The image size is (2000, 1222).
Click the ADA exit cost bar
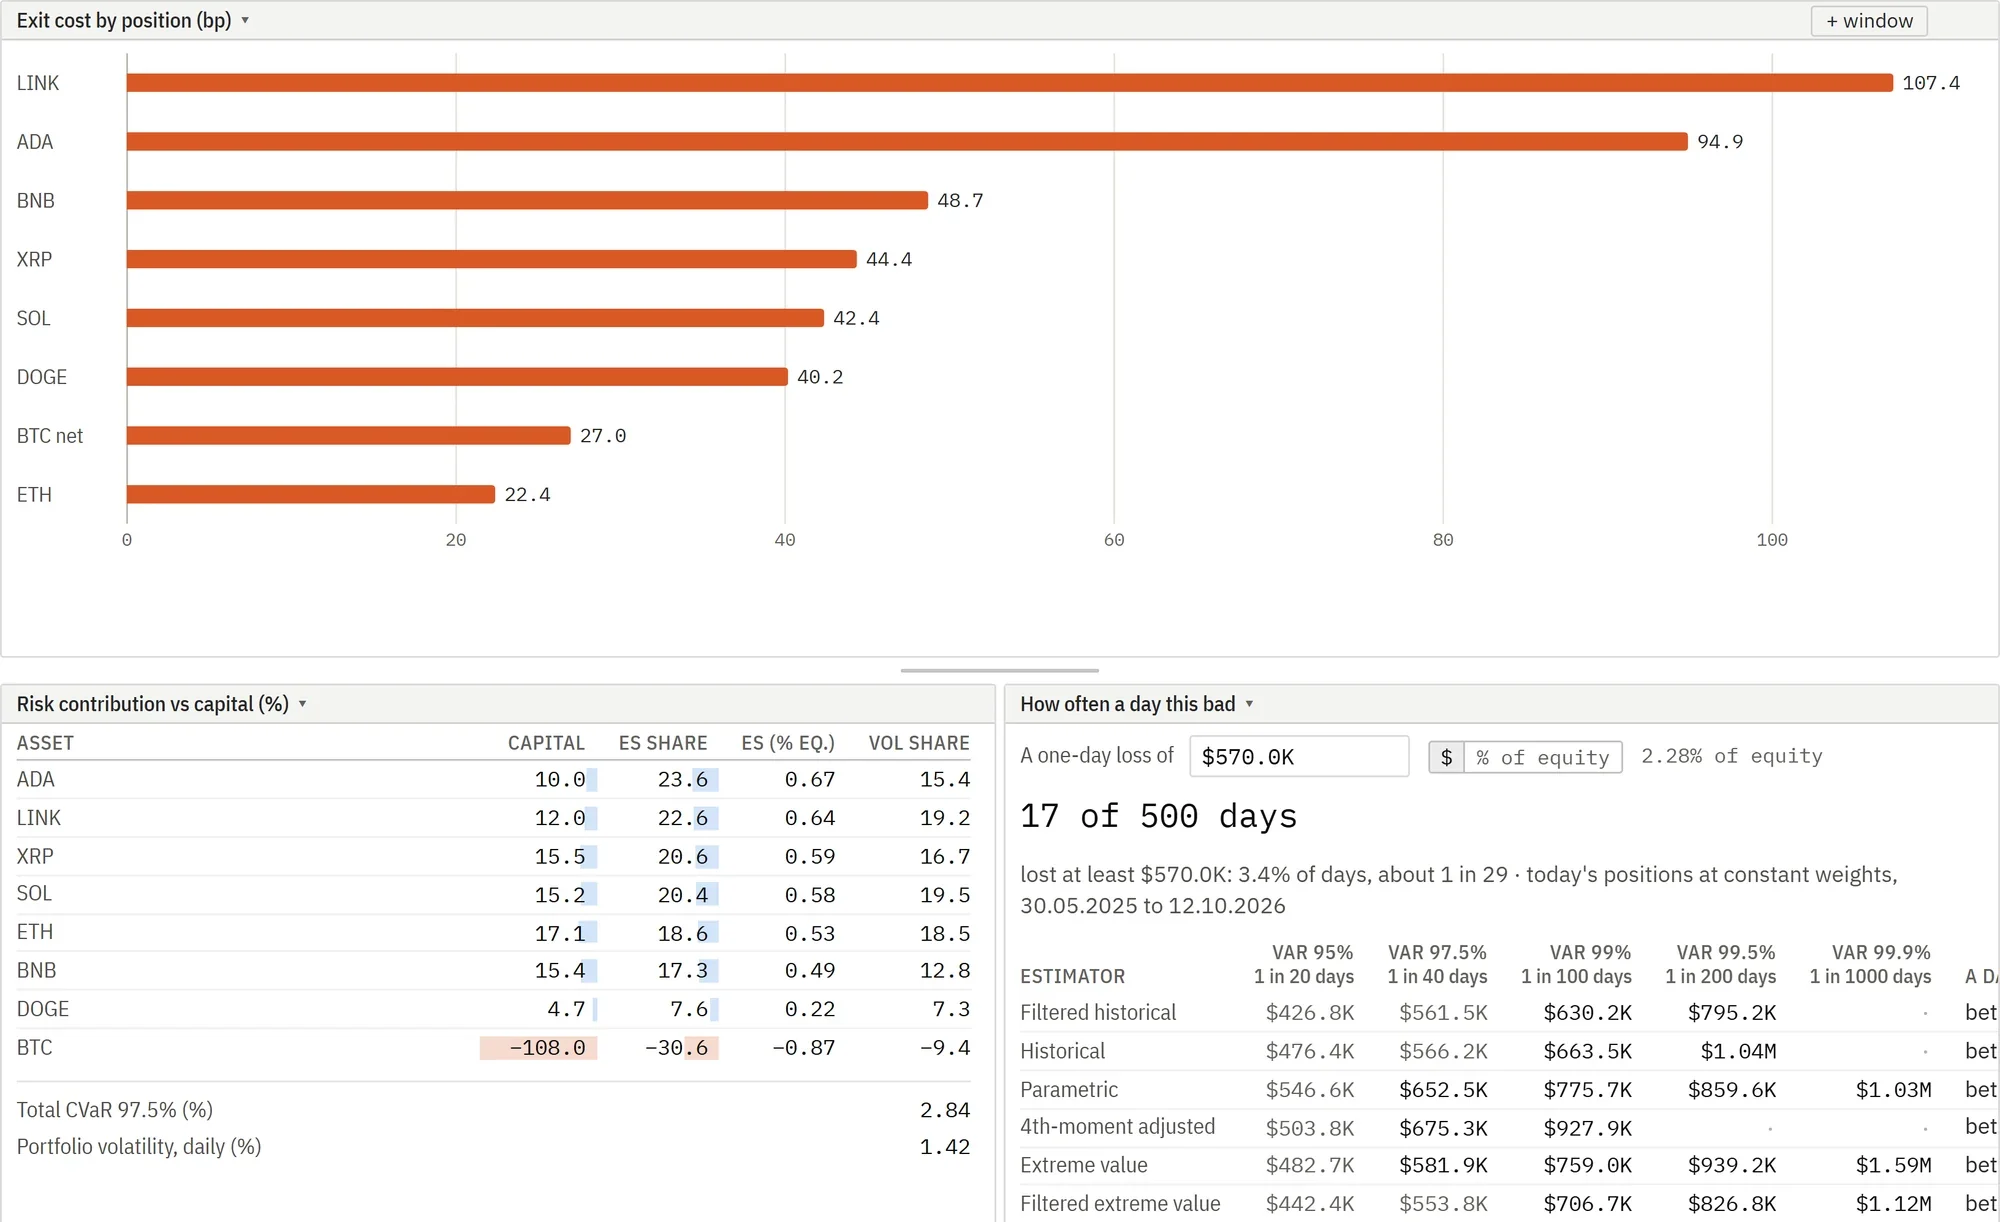[x=907, y=142]
